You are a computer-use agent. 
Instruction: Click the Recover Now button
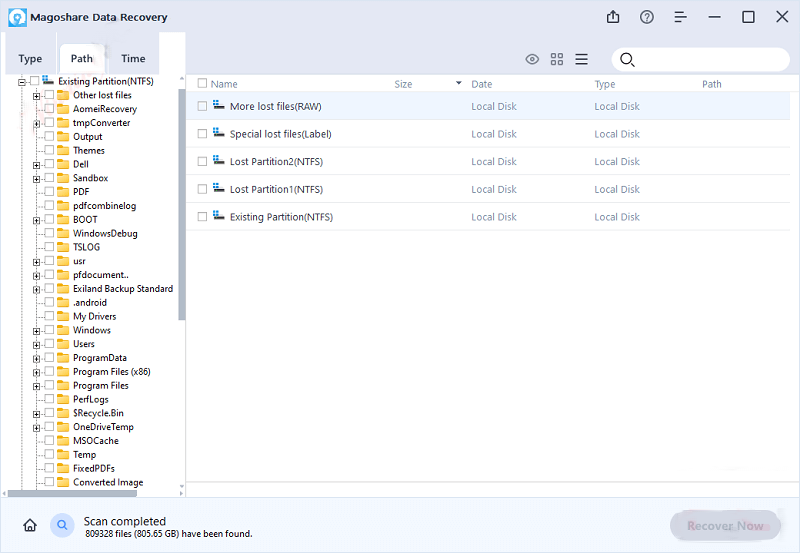click(725, 525)
